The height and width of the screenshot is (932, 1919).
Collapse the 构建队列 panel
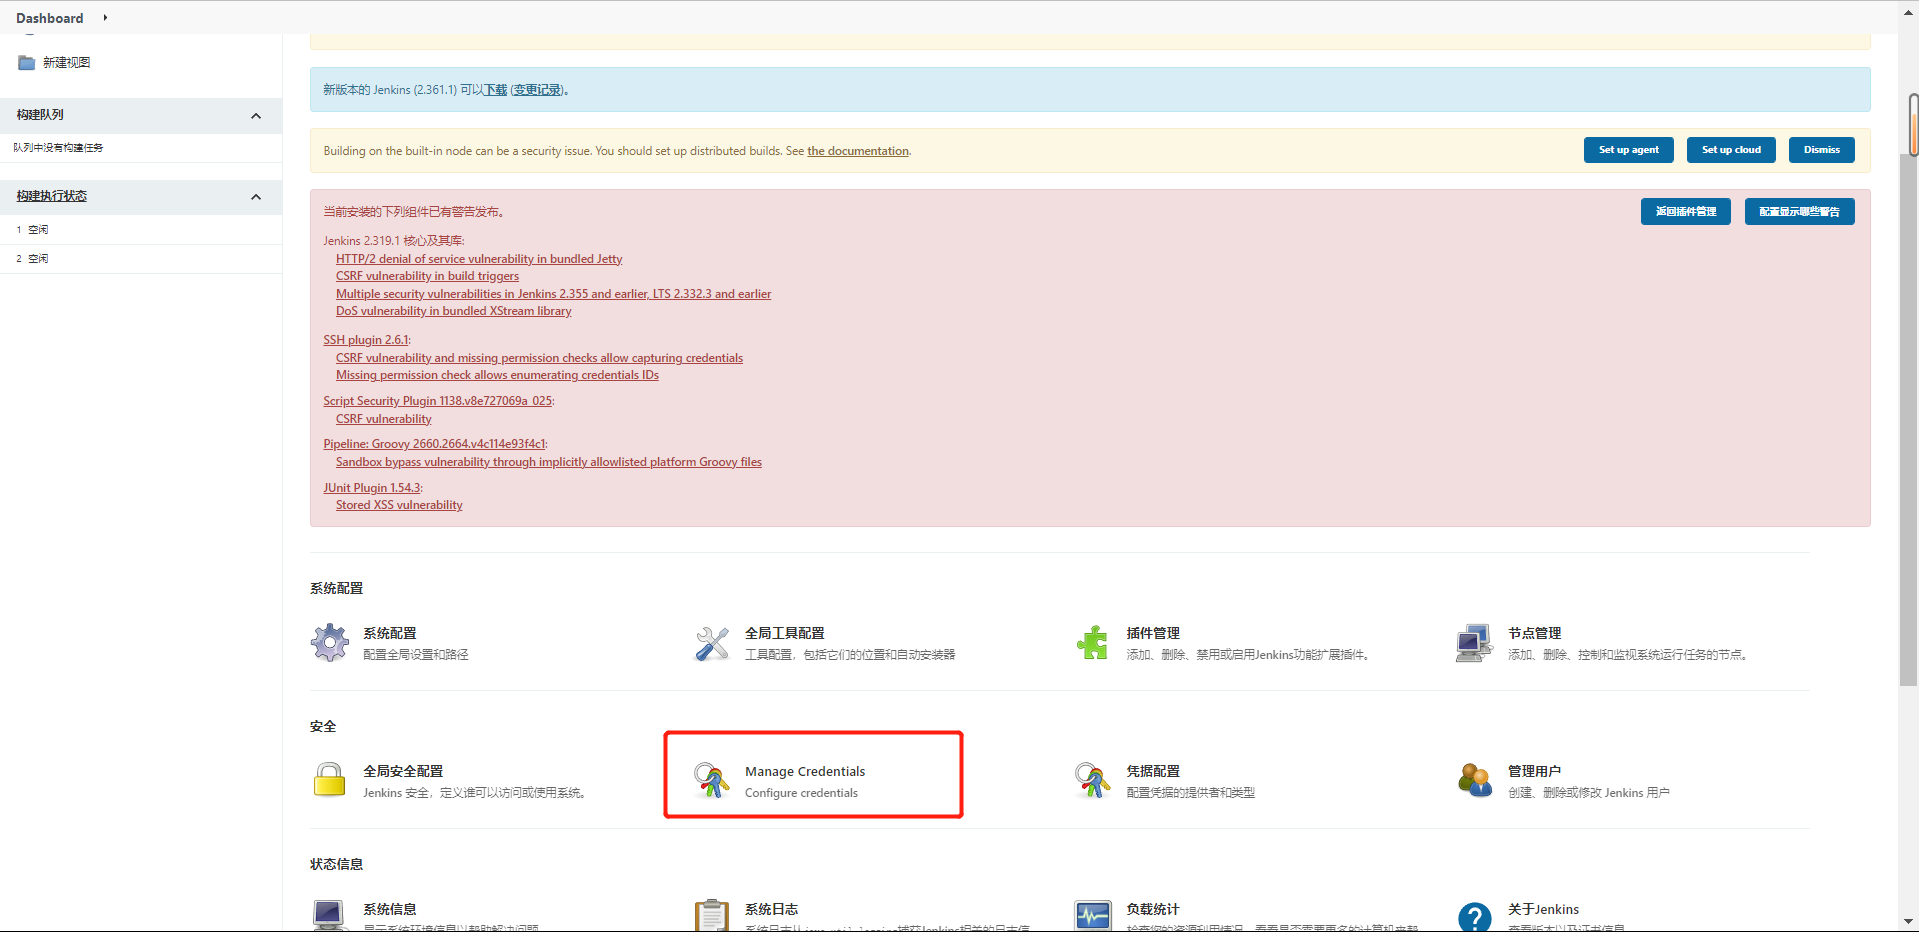tap(256, 116)
